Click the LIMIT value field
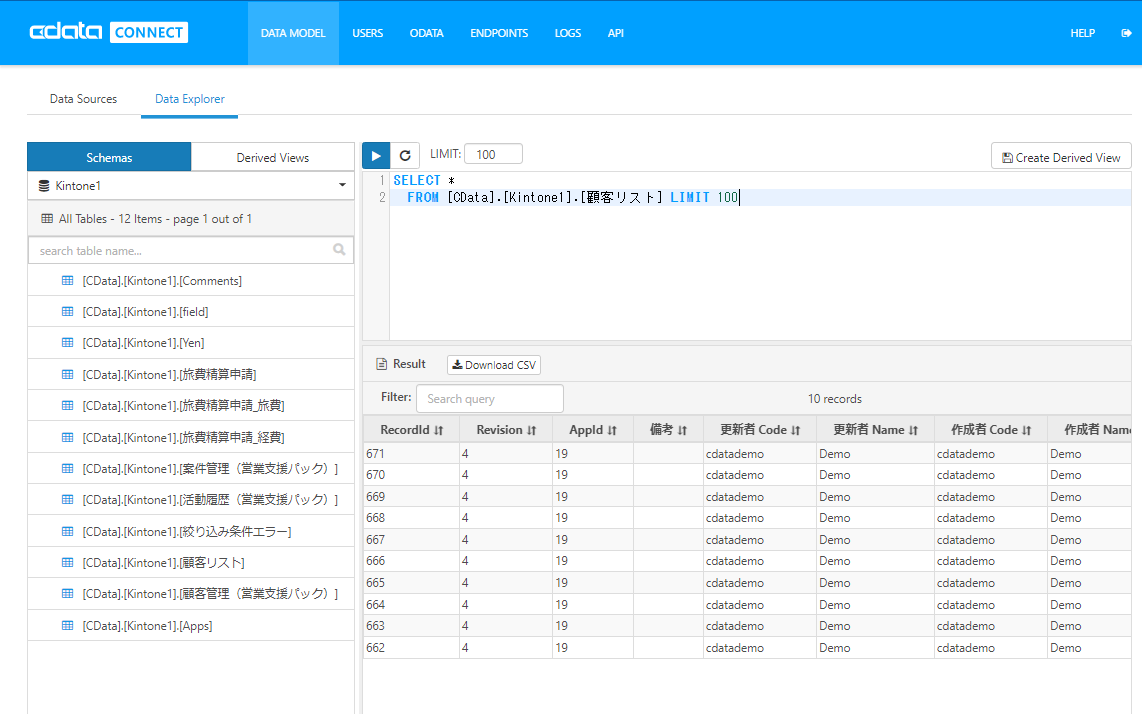 tap(493, 154)
